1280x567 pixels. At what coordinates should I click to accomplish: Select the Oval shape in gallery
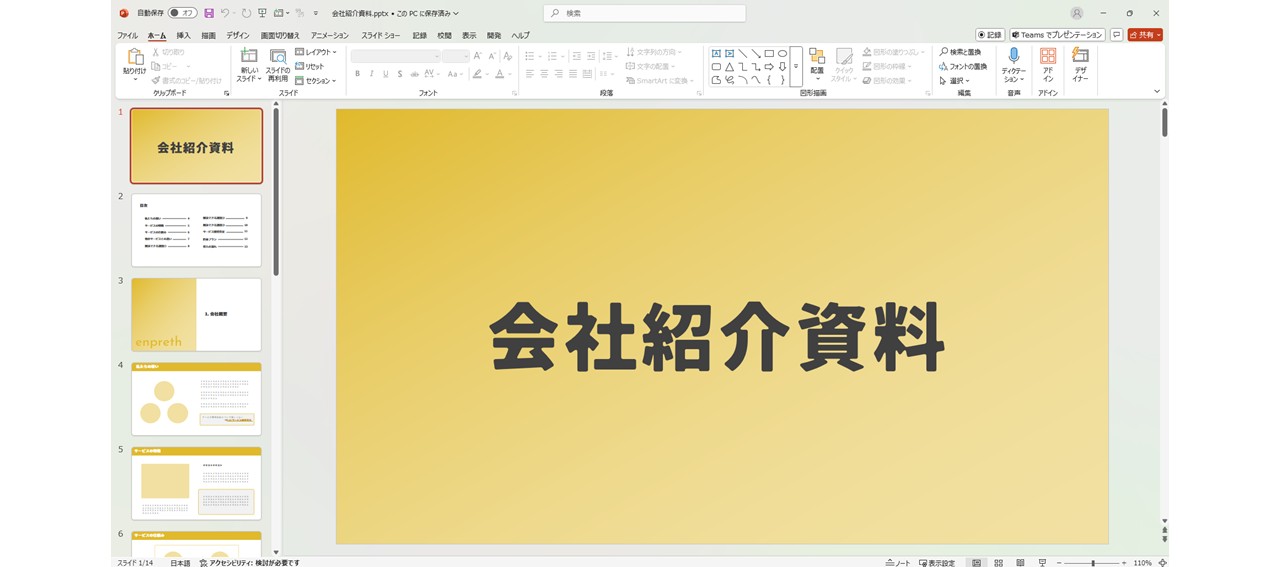tap(782, 54)
